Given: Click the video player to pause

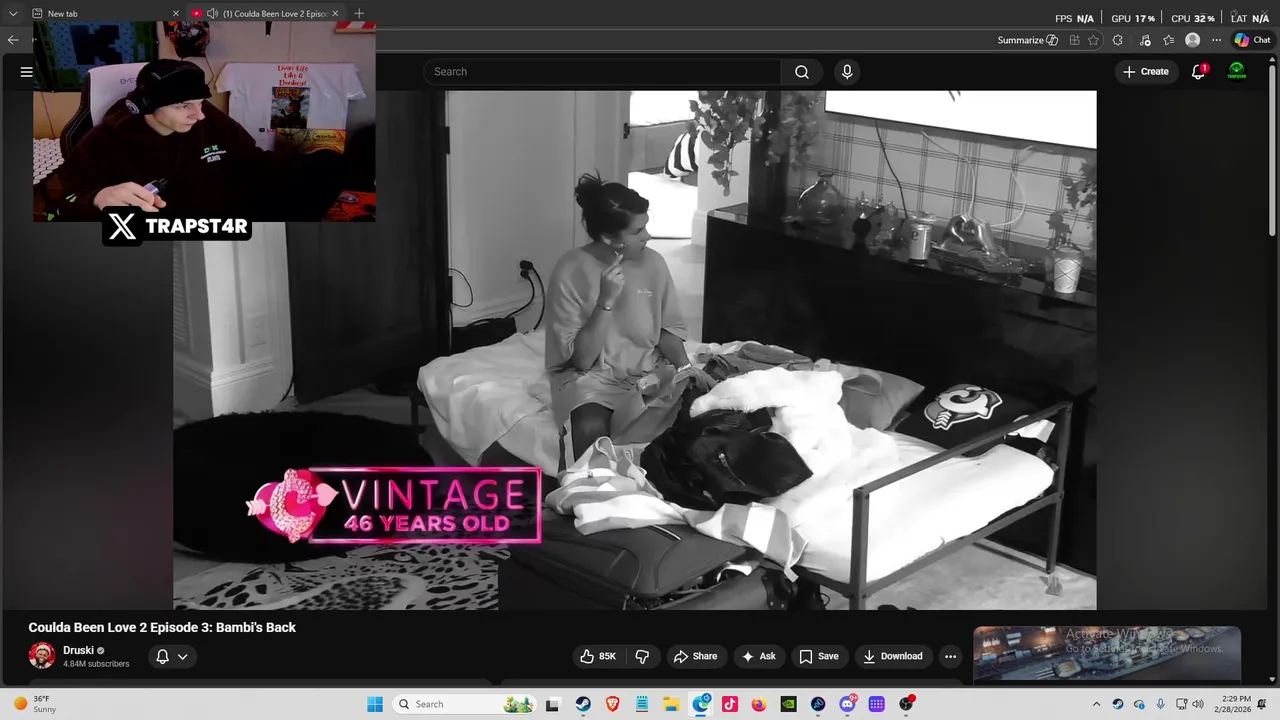Looking at the screenshot, I should pyautogui.click(x=635, y=350).
